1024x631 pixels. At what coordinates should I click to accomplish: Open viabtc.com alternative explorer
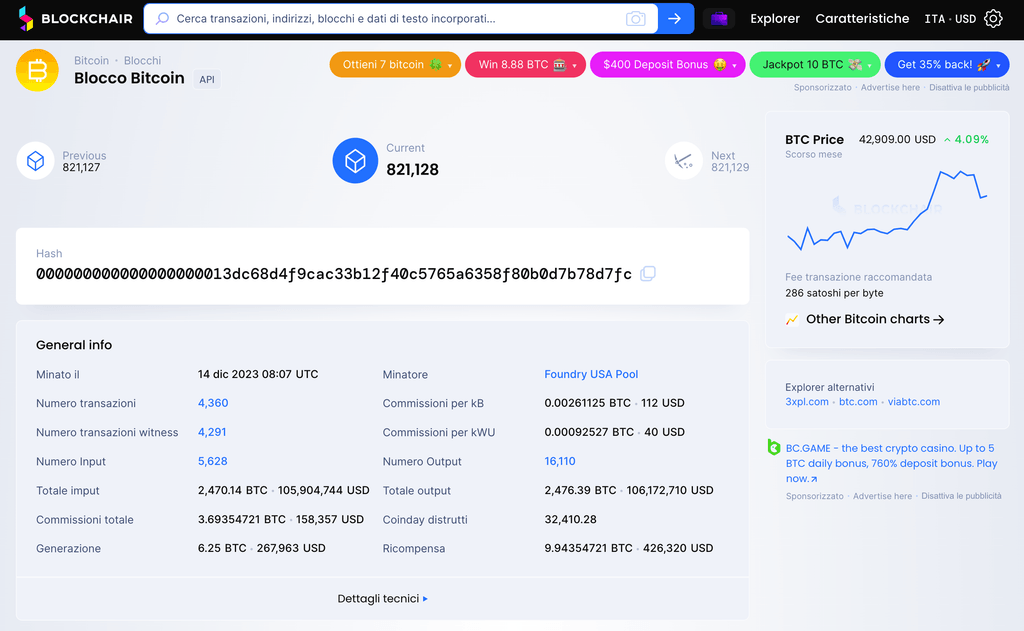pos(914,402)
